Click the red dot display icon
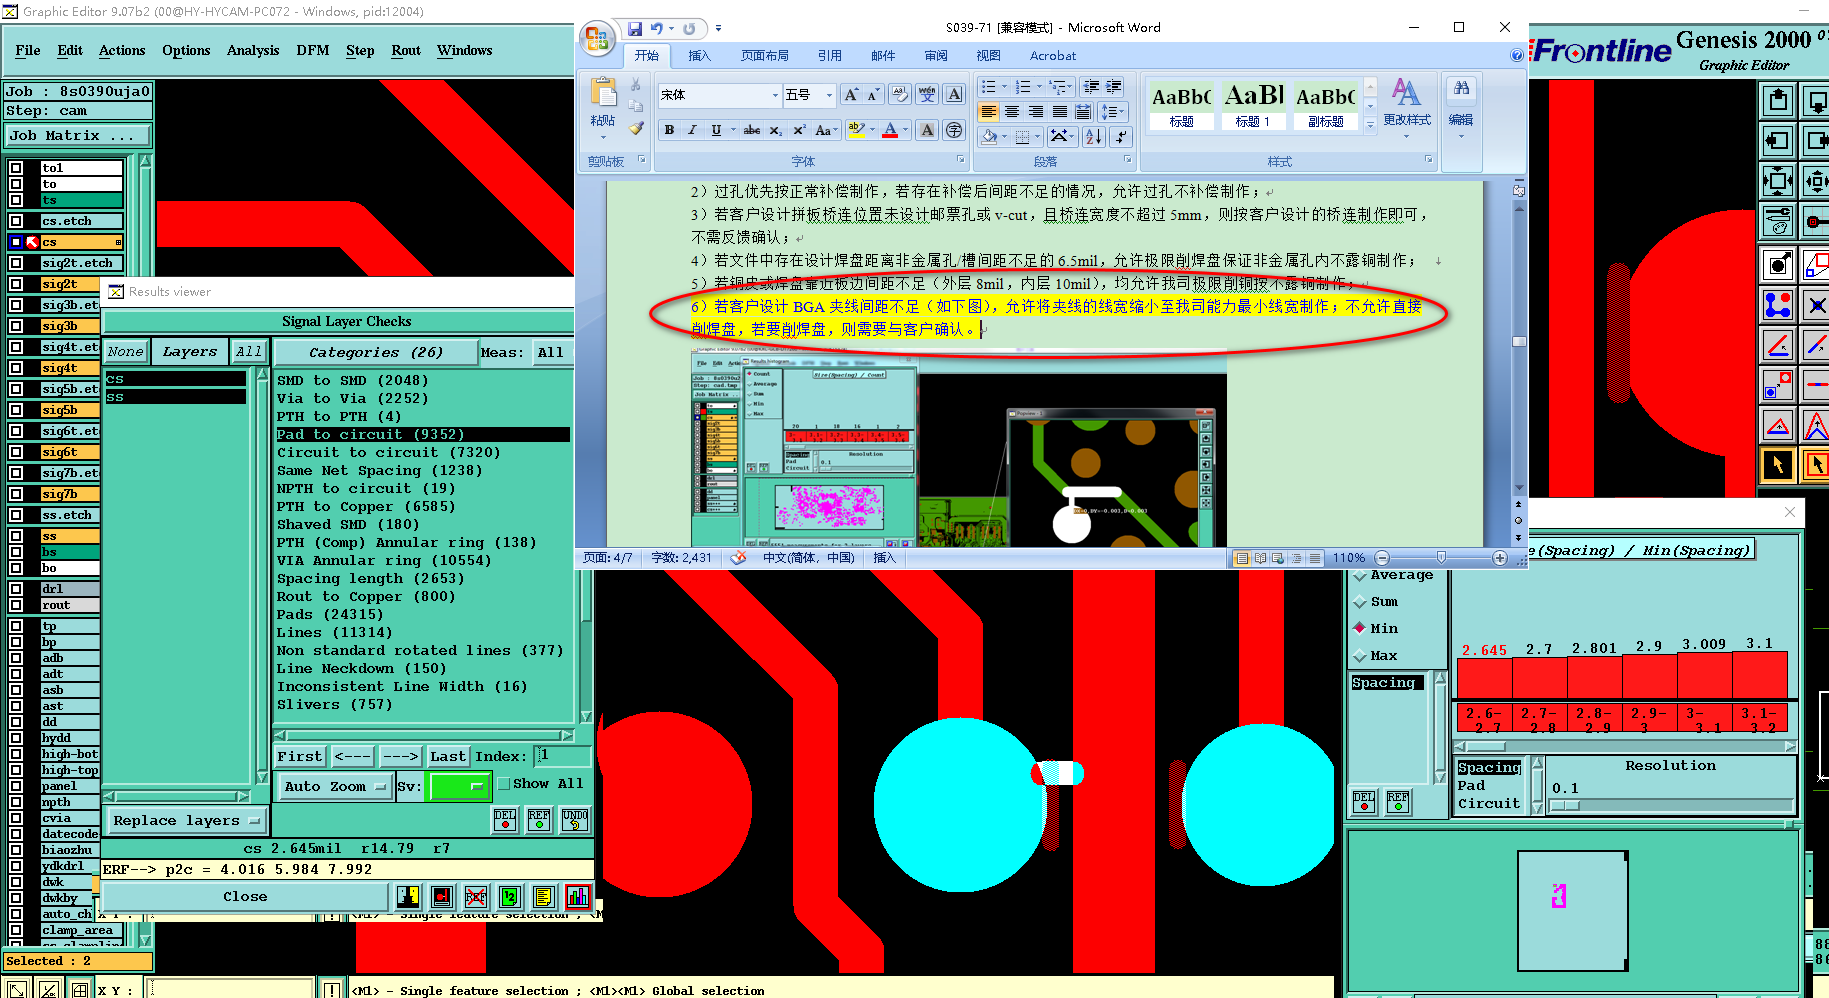 click(x=442, y=896)
